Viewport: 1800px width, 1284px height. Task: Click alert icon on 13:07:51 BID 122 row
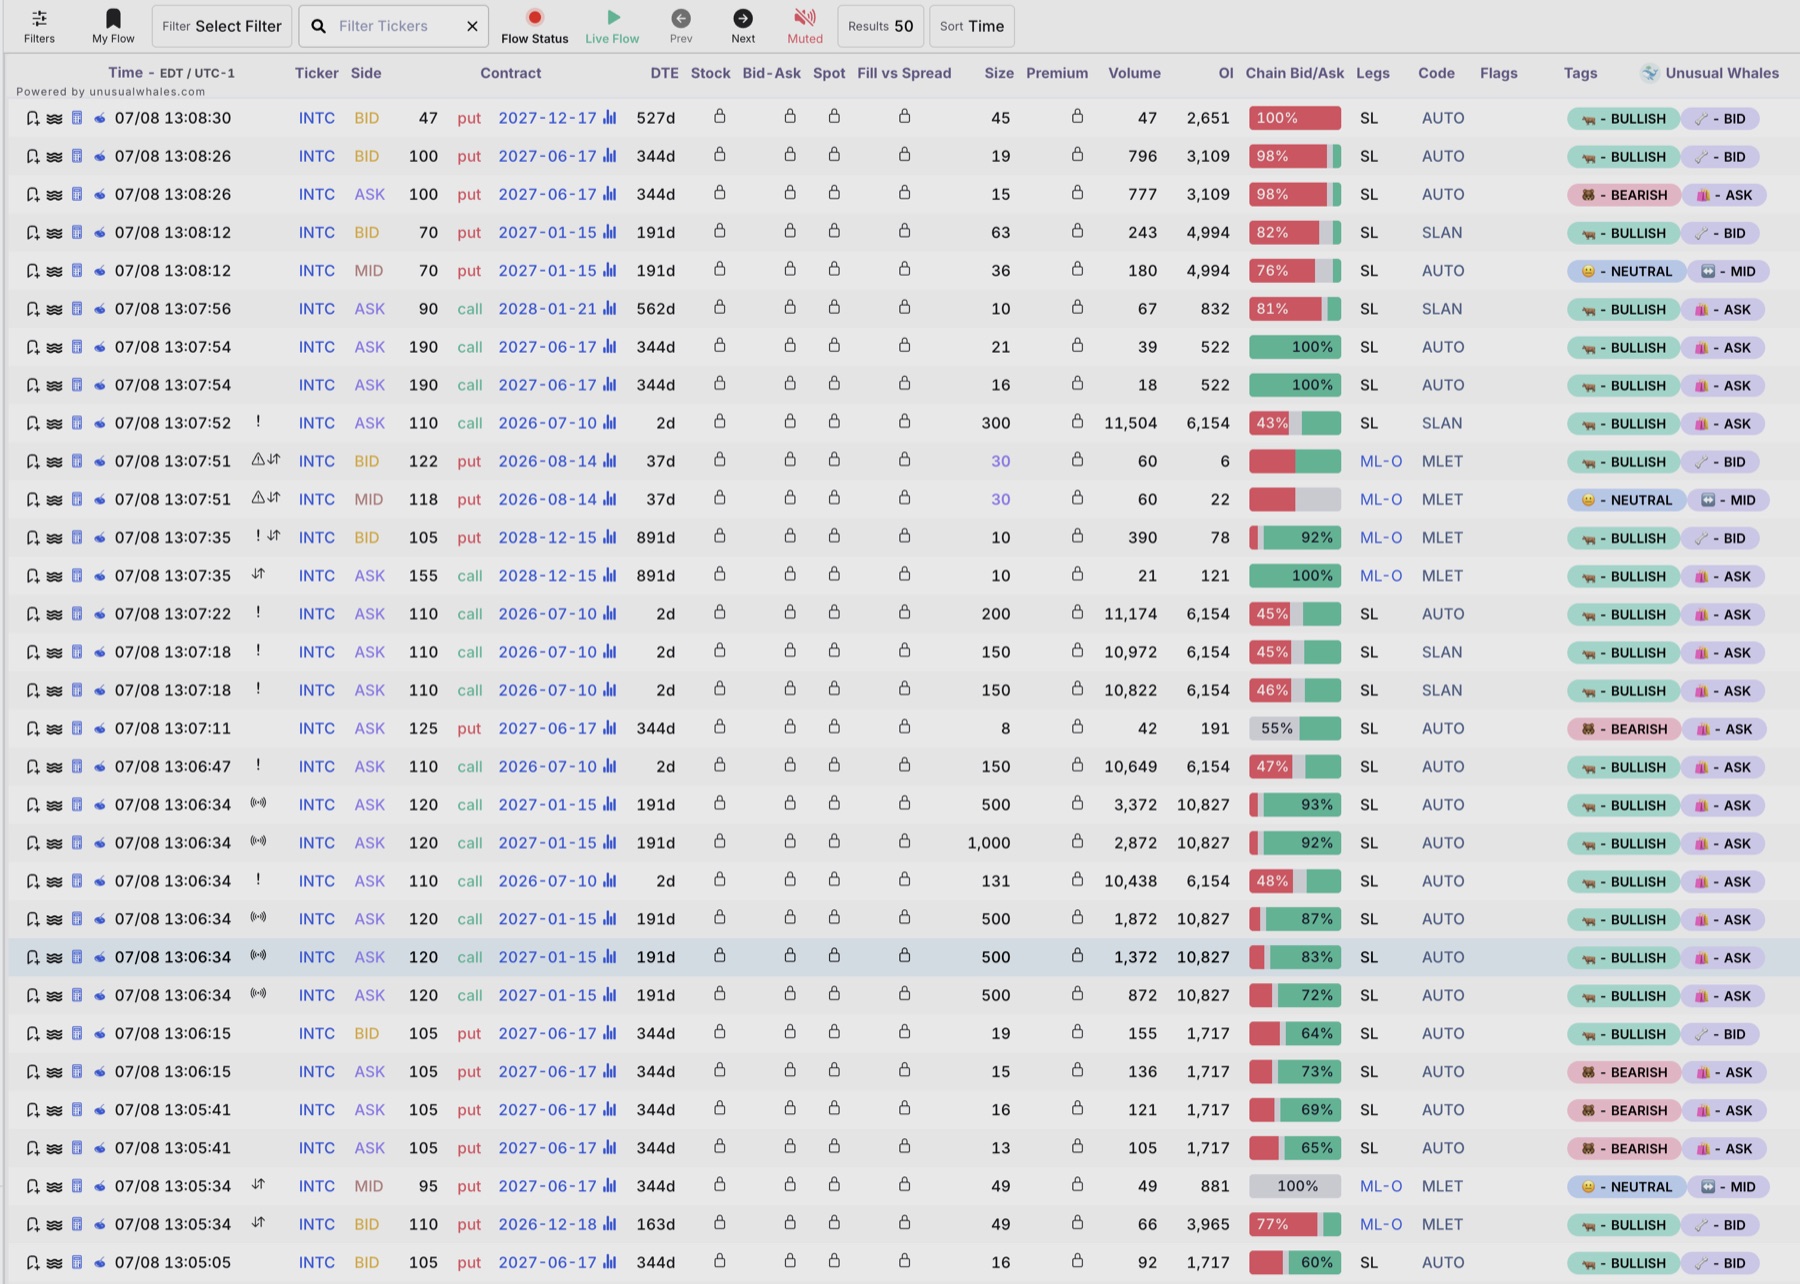click(x=258, y=460)
